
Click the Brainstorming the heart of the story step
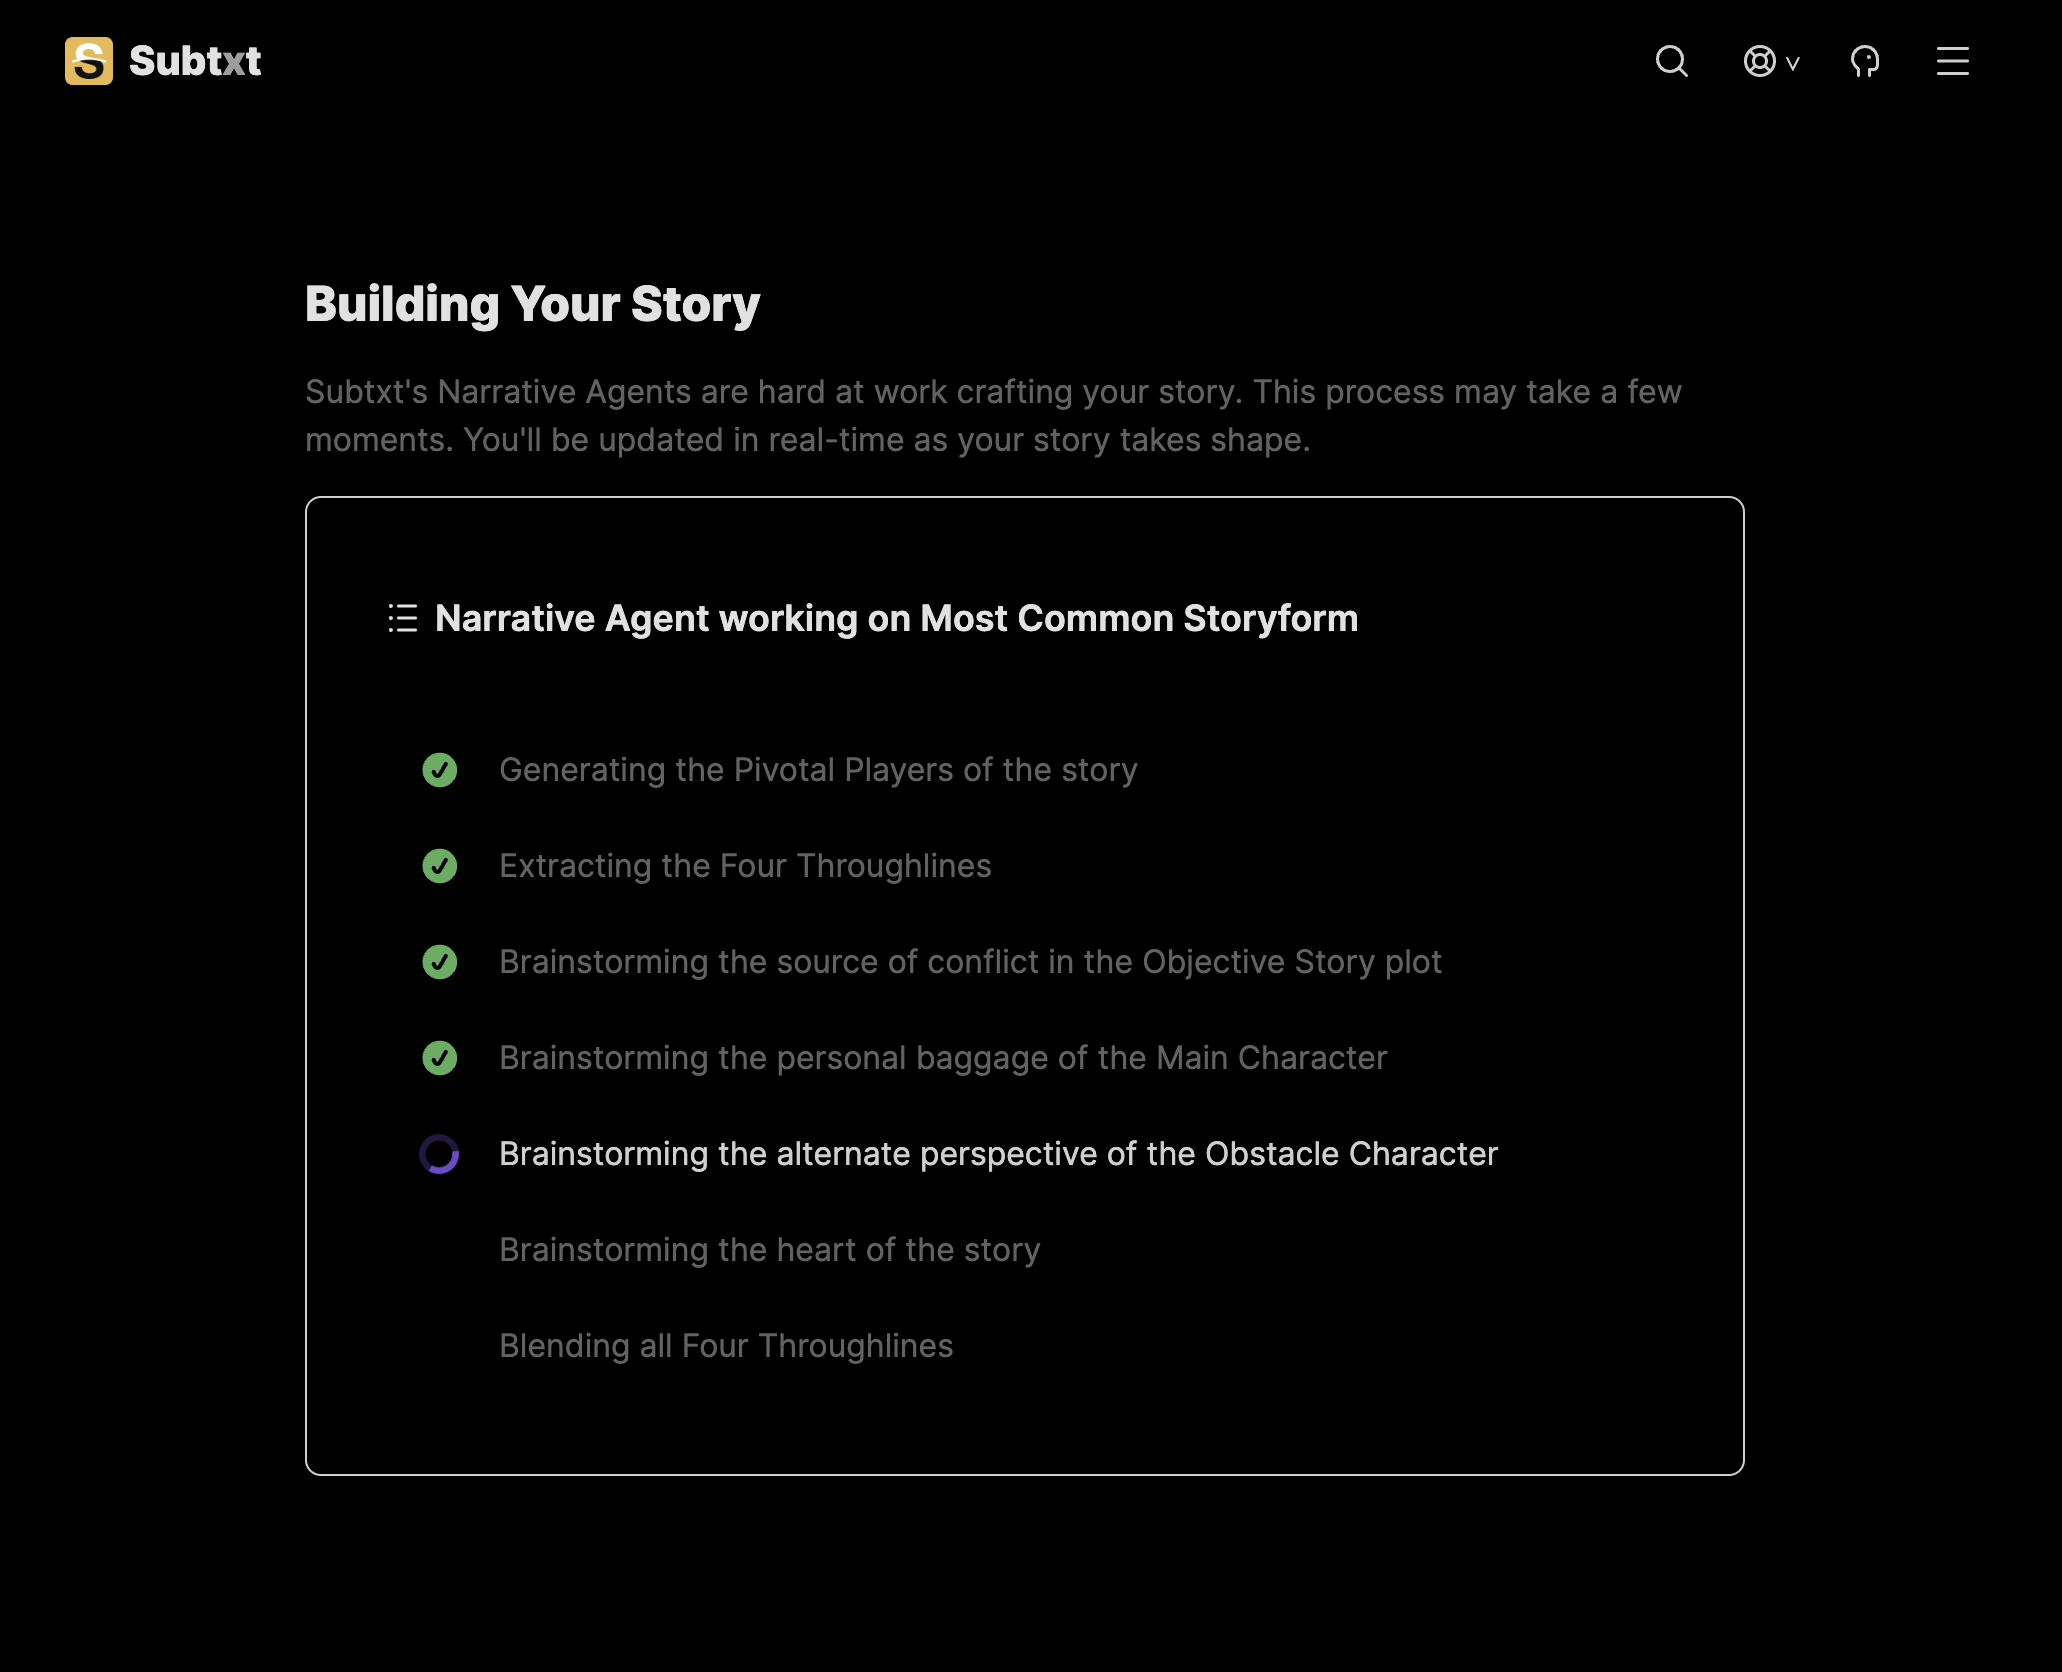[x=770, y=1250]
